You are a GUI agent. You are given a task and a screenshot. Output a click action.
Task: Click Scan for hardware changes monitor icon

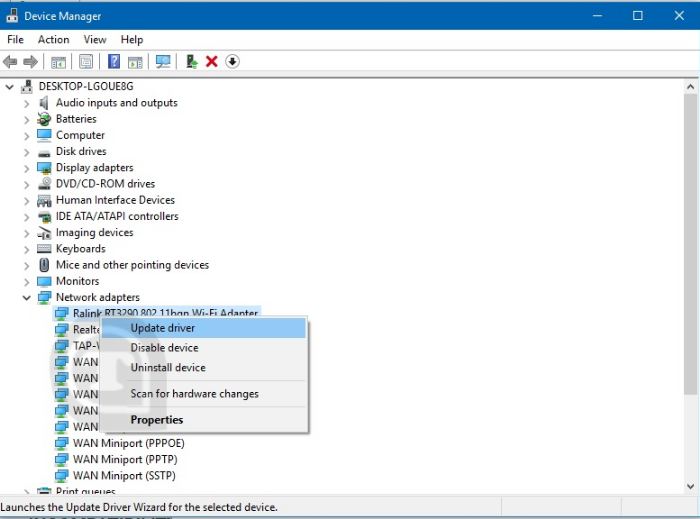(x=163, y=61)
